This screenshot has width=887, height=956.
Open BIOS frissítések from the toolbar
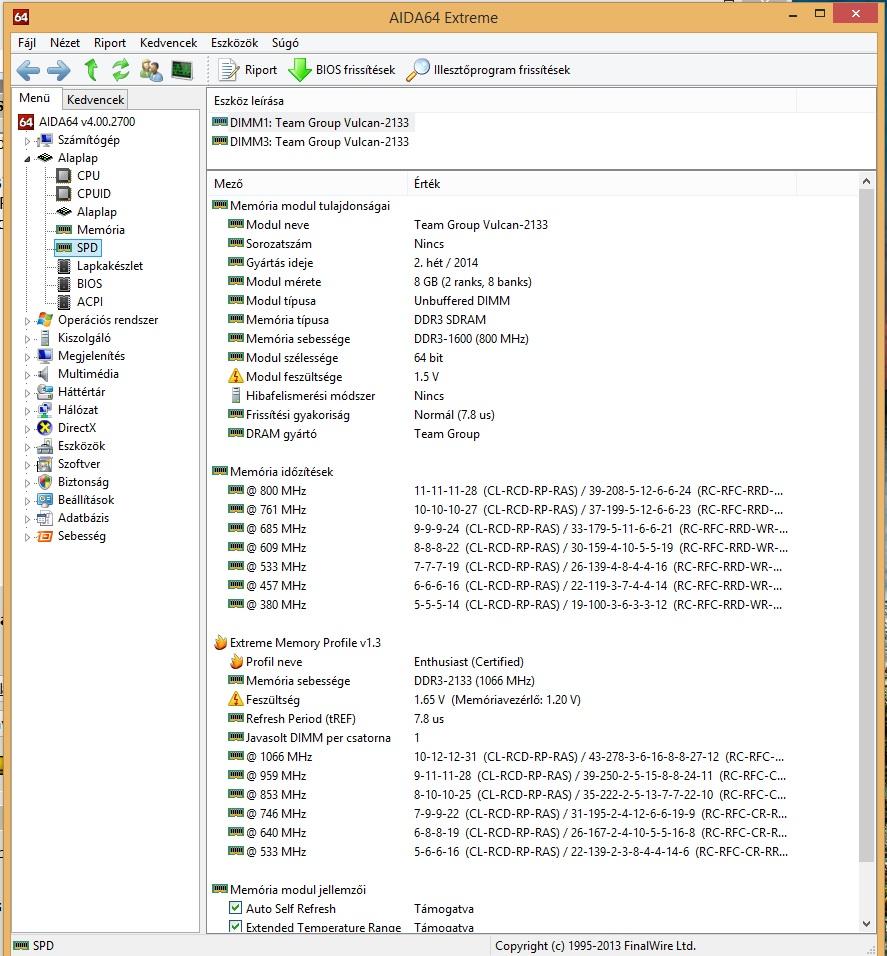point(341,70)
